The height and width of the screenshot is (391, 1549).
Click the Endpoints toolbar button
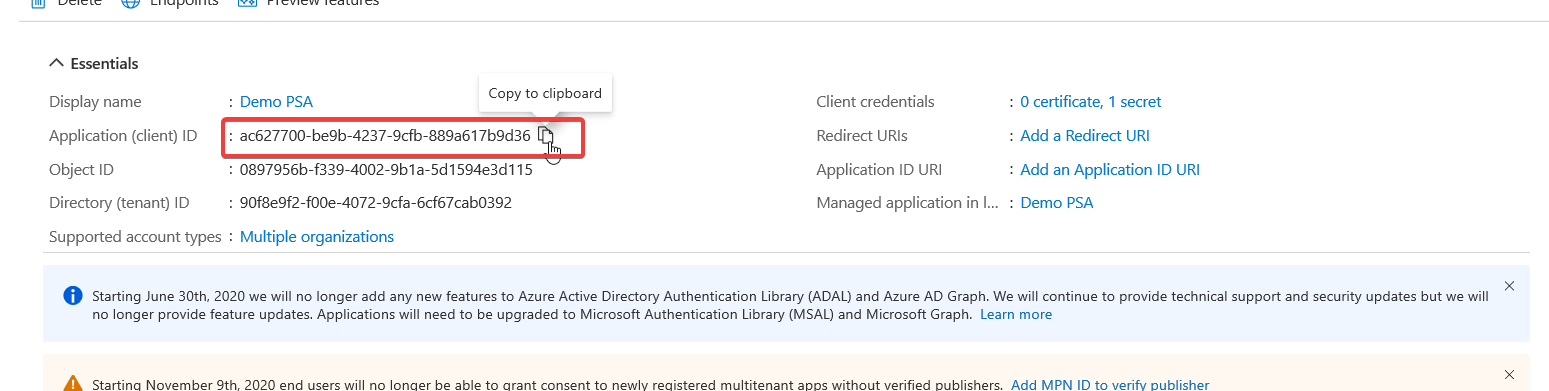point(169,3)
